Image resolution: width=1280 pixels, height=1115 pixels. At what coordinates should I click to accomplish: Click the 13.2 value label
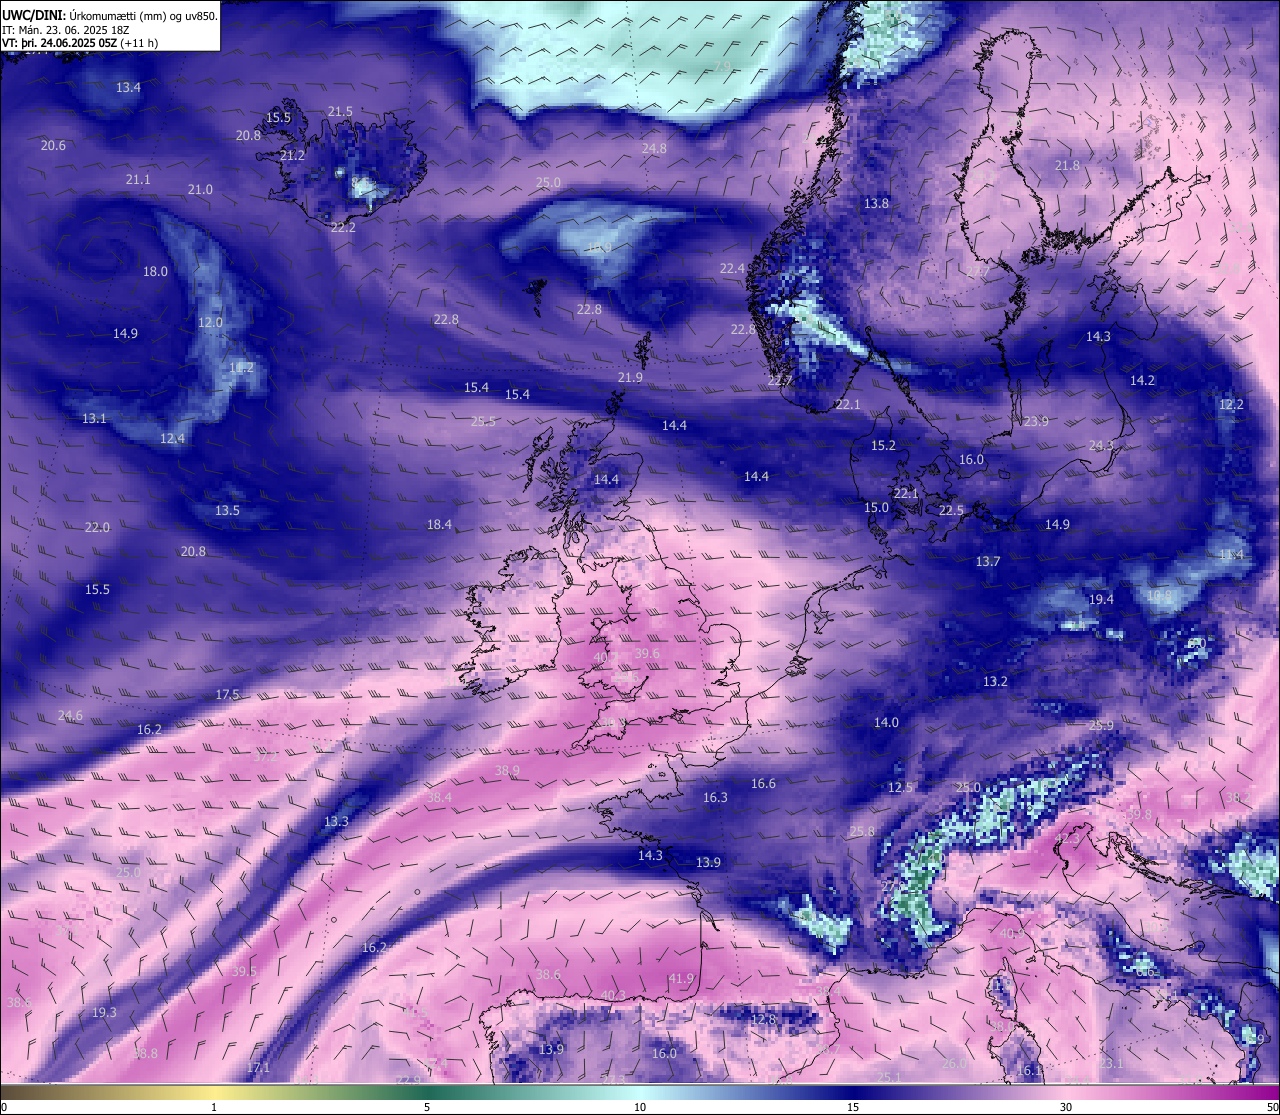click(995, 682)
